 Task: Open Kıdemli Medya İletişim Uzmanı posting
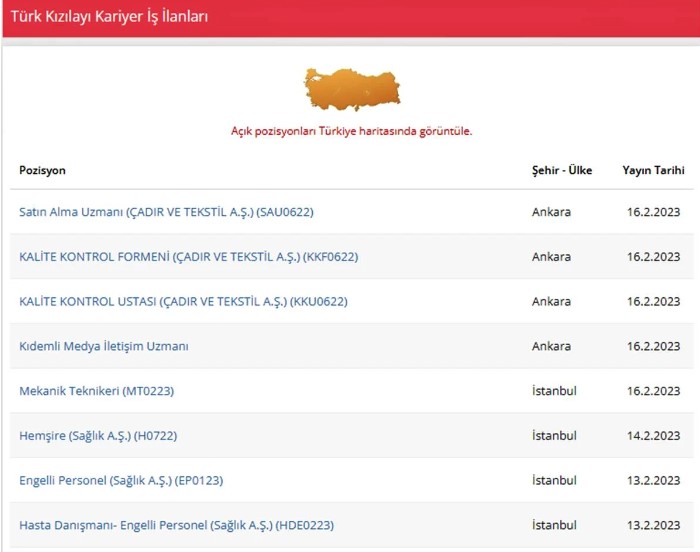point(104,346)
